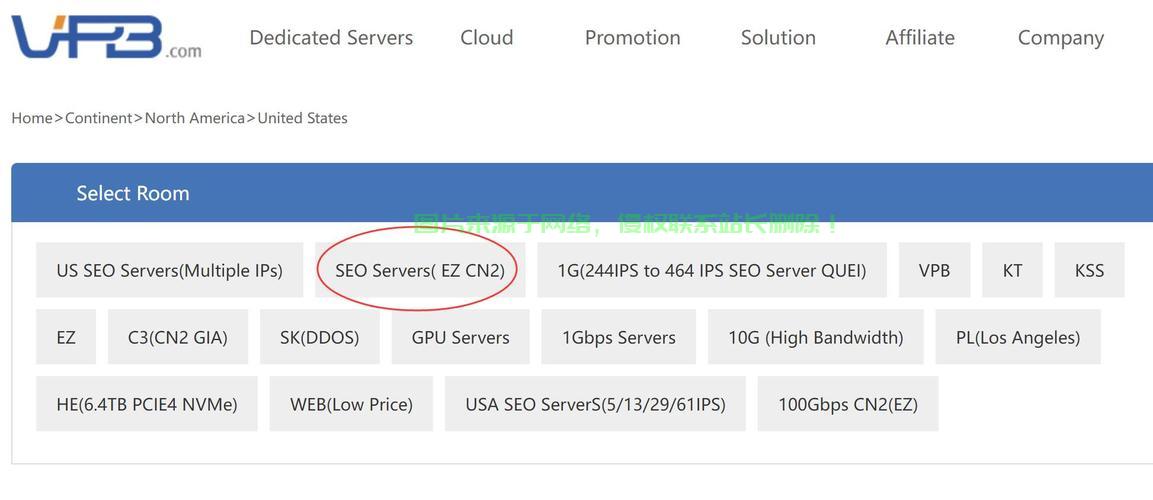Open the Solution menu item

778,38
